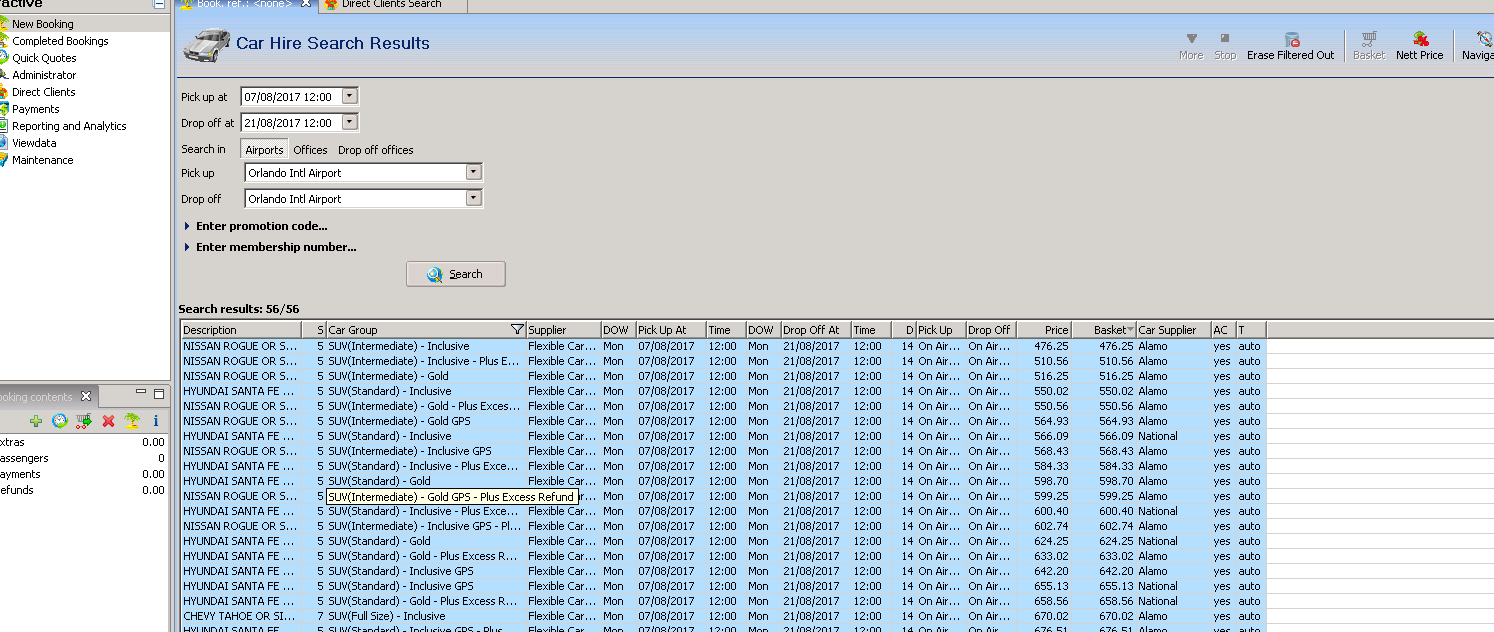
Task: Open the Drop off airport dropdown
Action: coord(474,198)
